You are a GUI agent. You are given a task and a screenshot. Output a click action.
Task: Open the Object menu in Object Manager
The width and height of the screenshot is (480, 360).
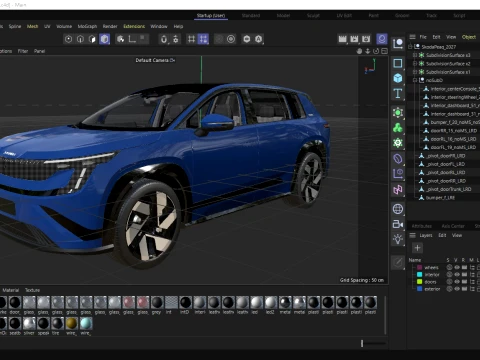[x=469, y=37]
